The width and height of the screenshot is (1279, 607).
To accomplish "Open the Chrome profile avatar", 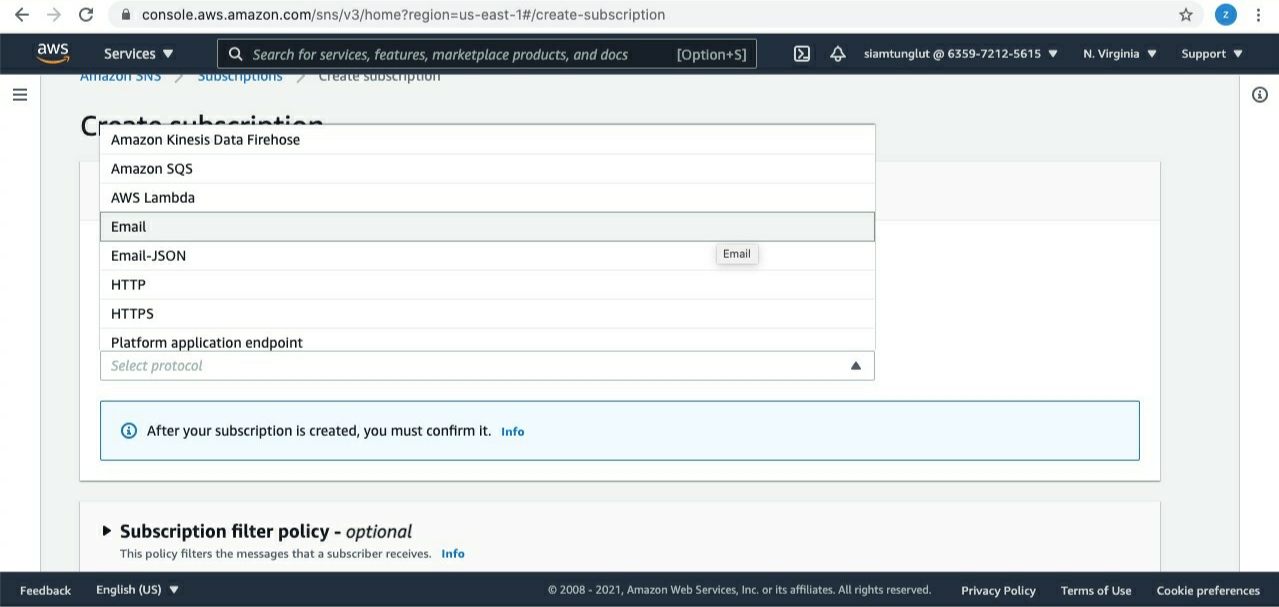I will [1226, 15].
